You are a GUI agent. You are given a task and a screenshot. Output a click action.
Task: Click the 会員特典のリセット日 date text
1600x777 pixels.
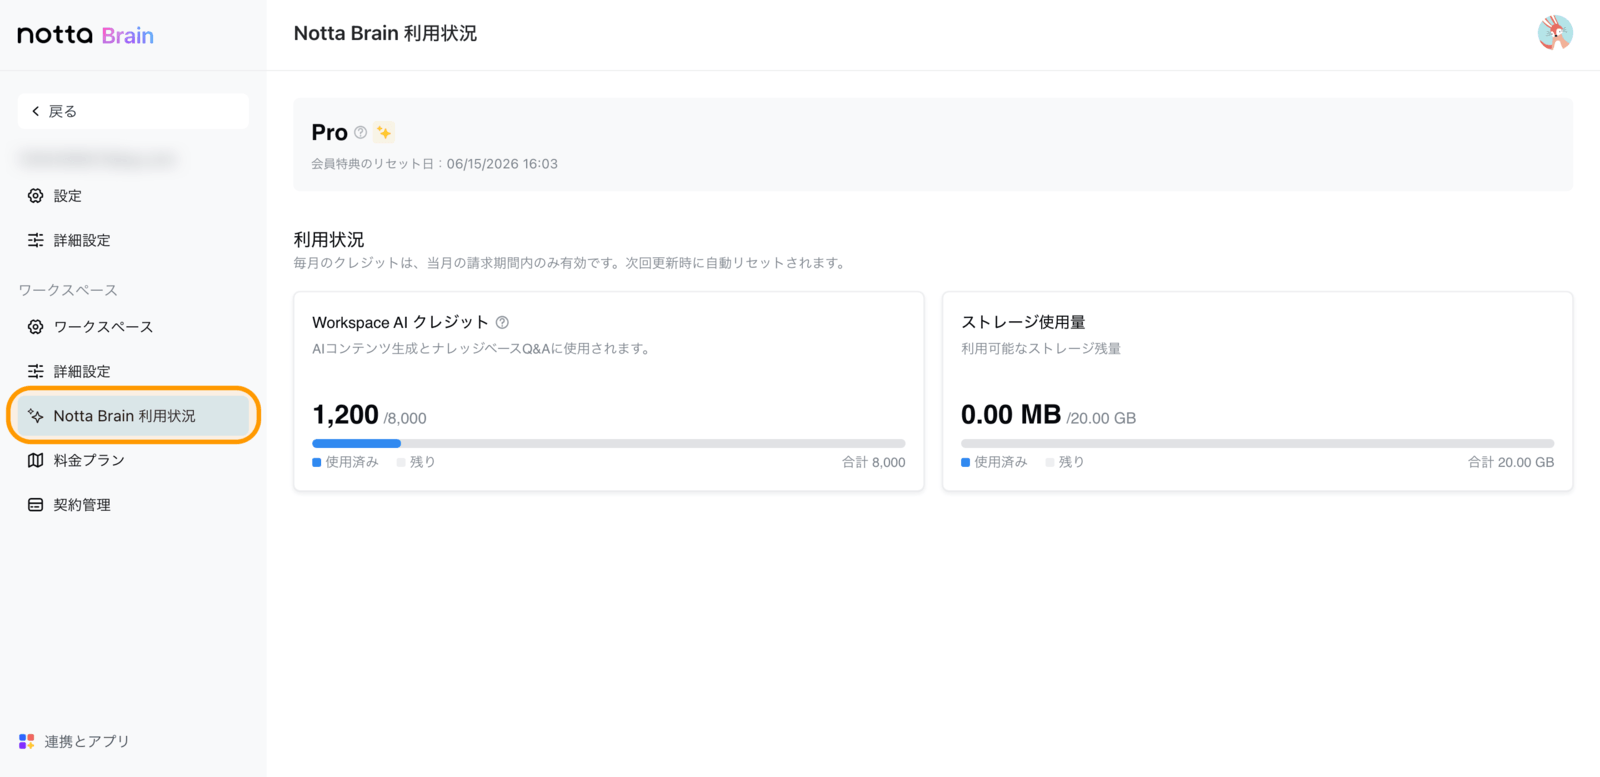click(x=435, y=164)
